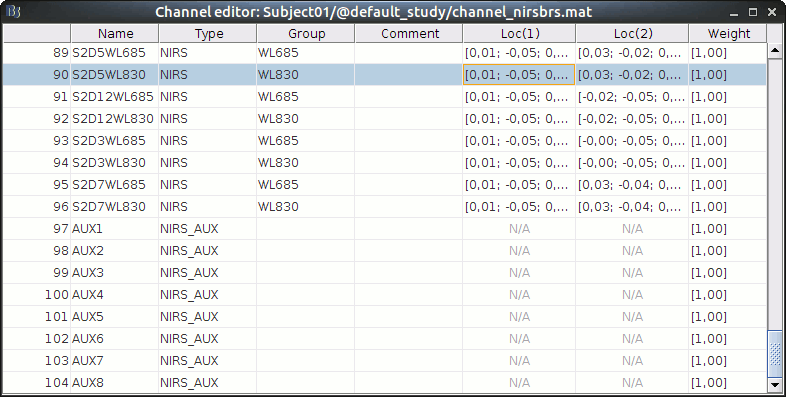Select channel name S2D12WL830
786x397 pixels.
[x=115, y=119]
